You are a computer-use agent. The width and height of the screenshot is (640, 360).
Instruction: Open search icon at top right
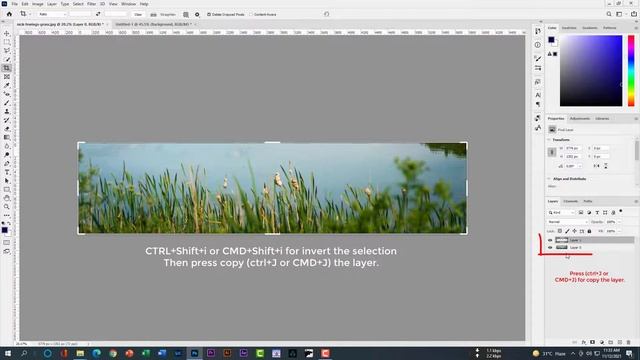click(609, 14)
